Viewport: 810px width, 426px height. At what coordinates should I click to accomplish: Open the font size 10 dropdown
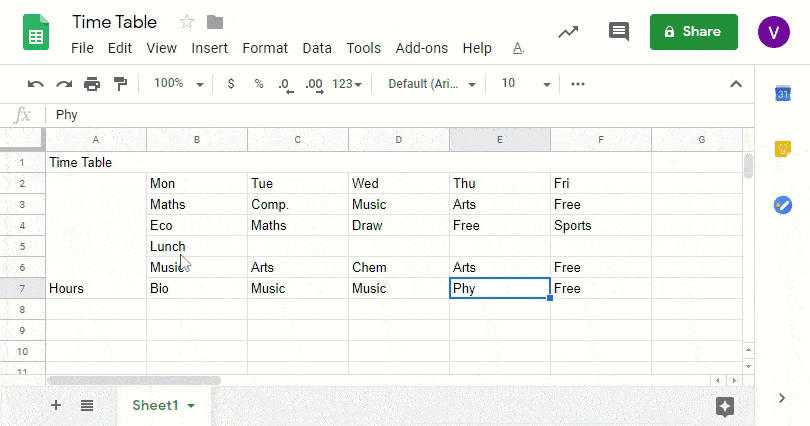point(525,84)
